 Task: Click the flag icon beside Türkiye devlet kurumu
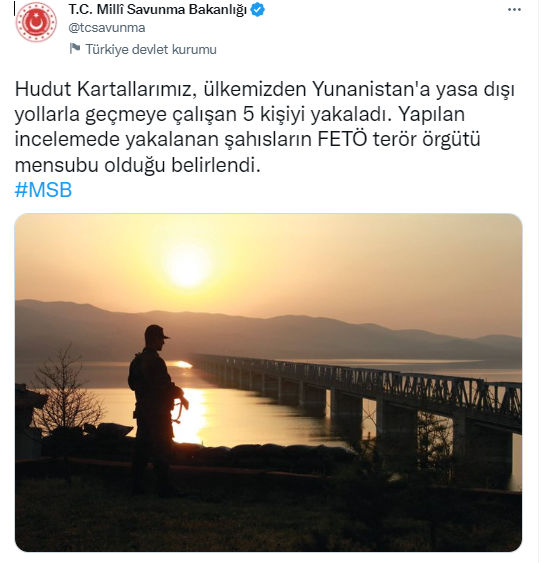click(75, 48)
